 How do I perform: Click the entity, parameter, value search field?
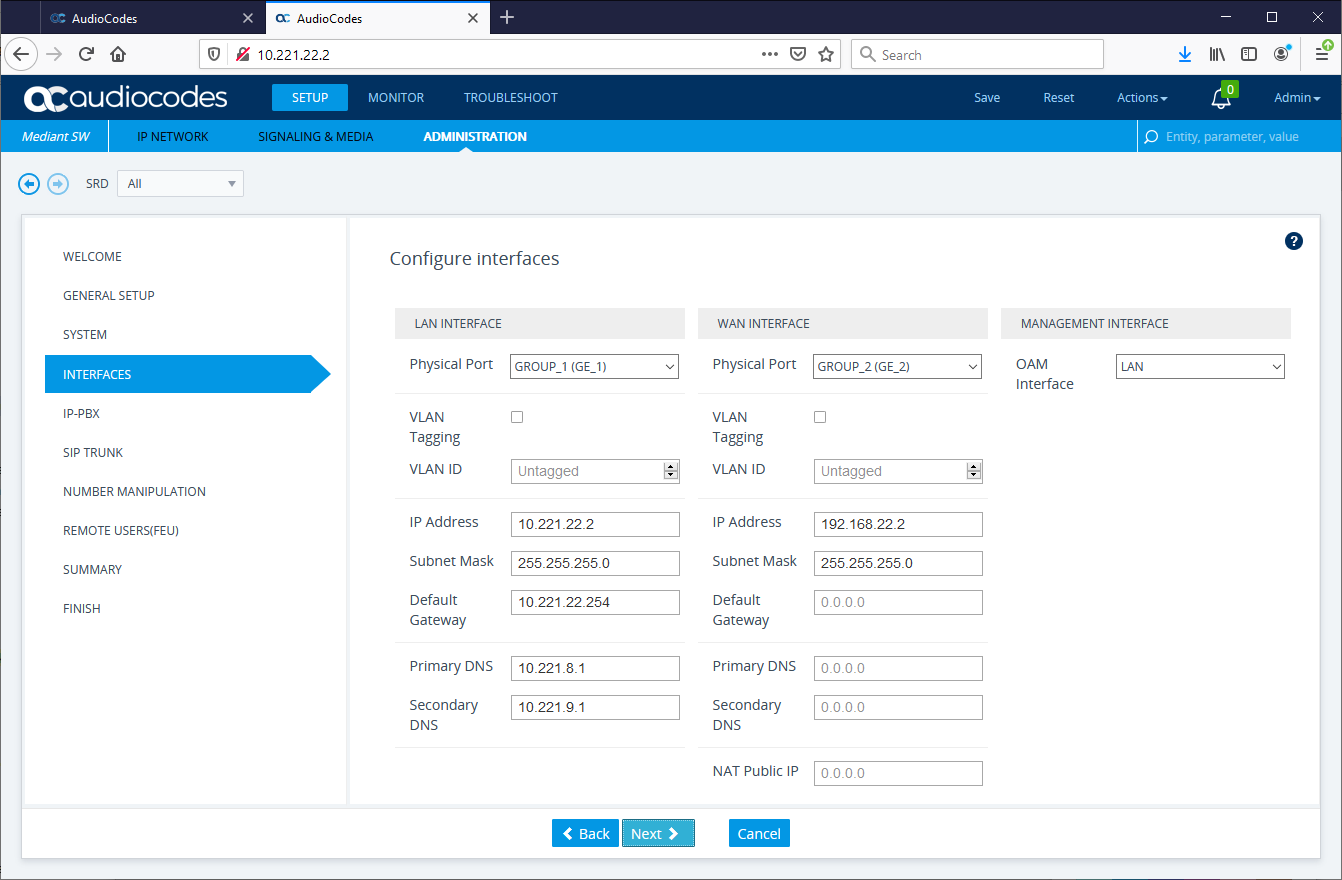[1237, 137]
